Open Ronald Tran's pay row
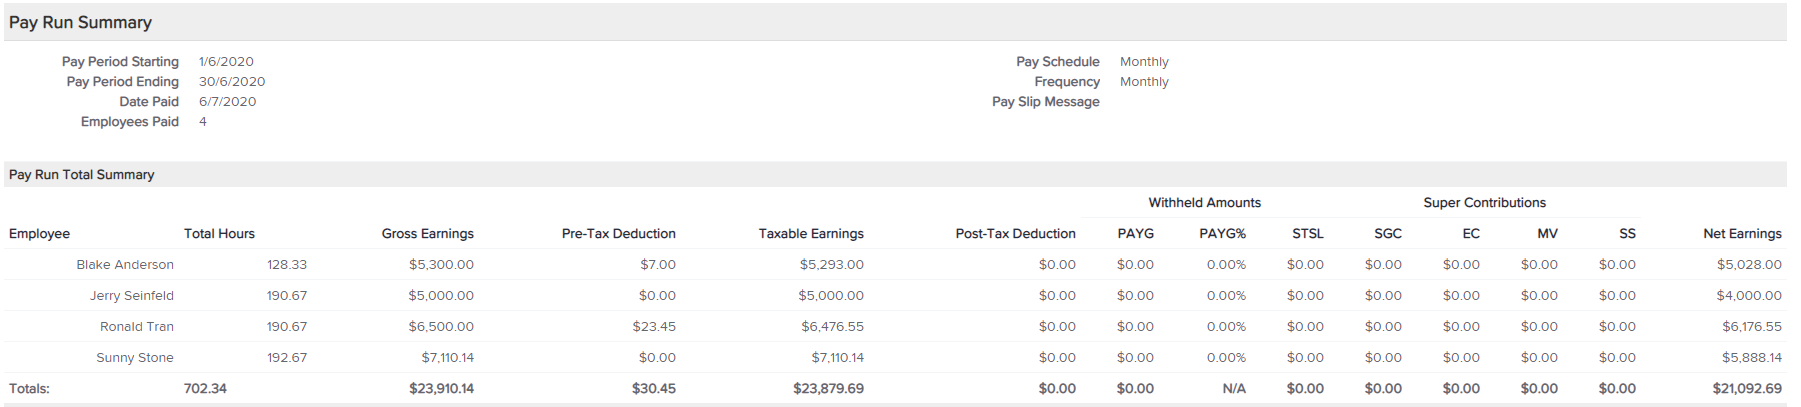 [x=895, y=326]
